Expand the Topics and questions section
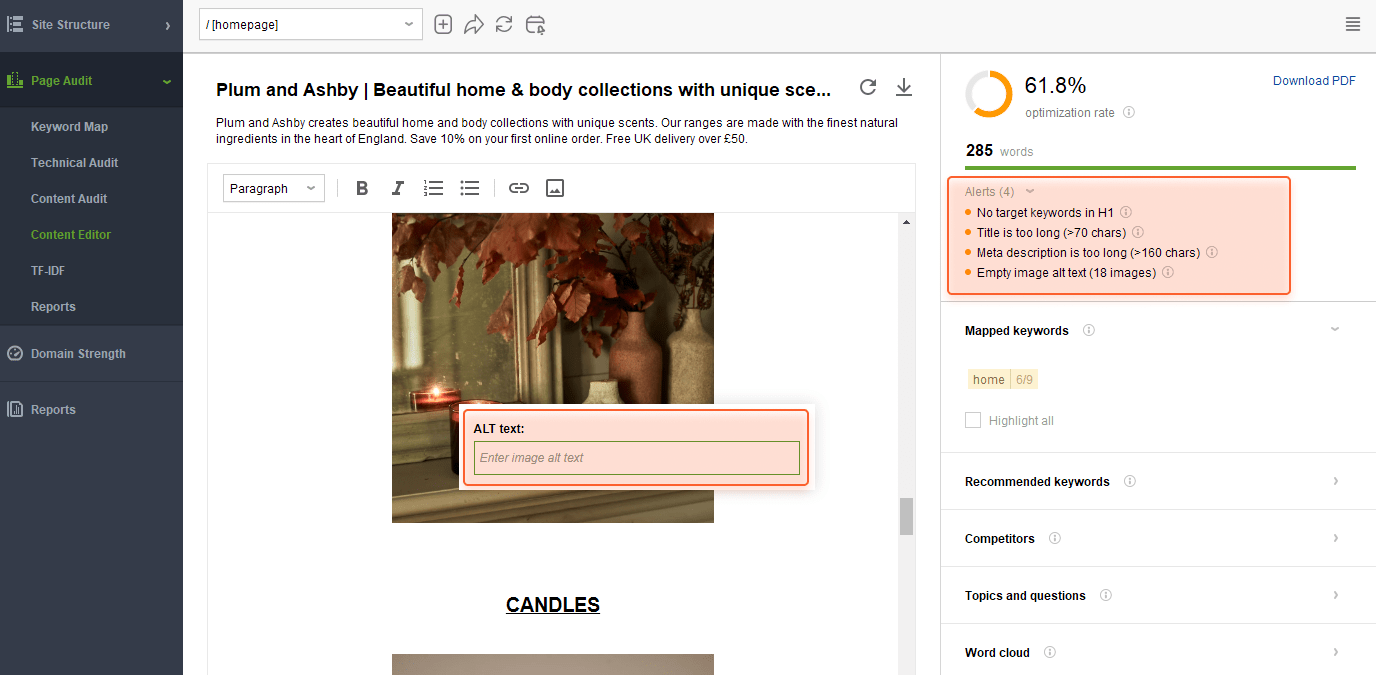The image size is (1376, 675). (x=1336, y=595)
